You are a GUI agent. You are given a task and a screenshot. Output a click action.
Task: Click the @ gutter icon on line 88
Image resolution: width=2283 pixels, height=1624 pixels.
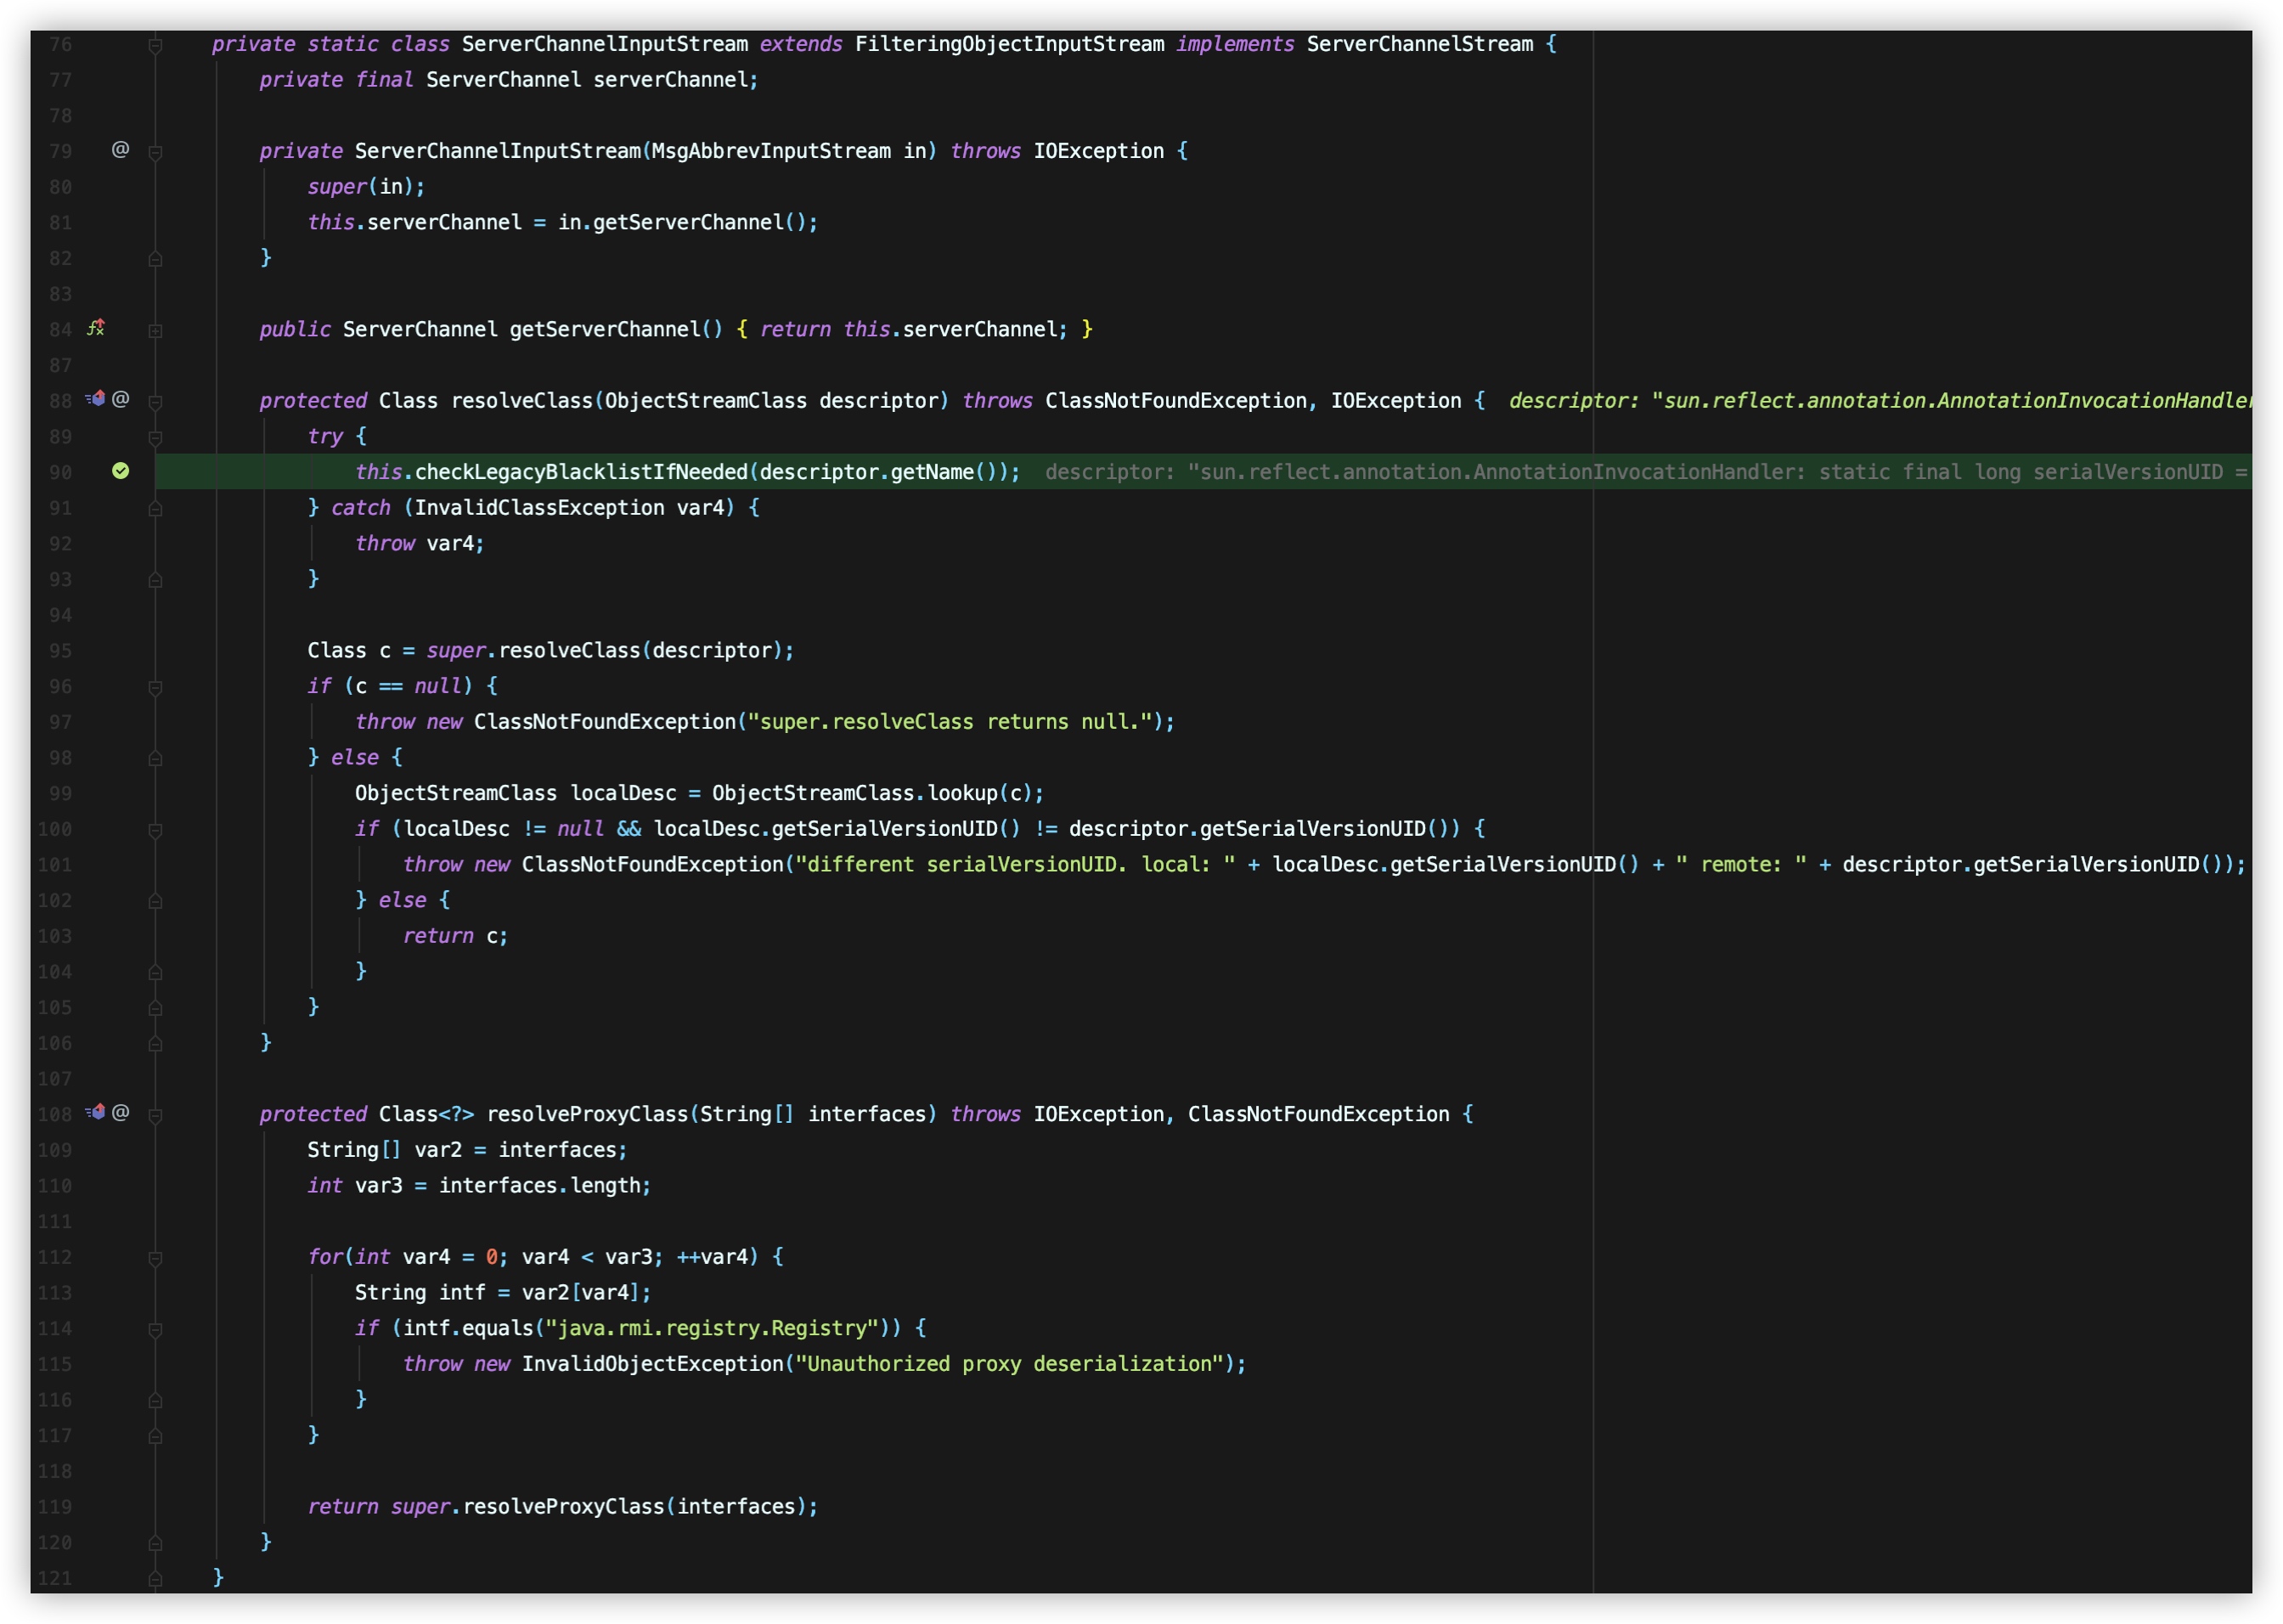[x=120, y=399]
